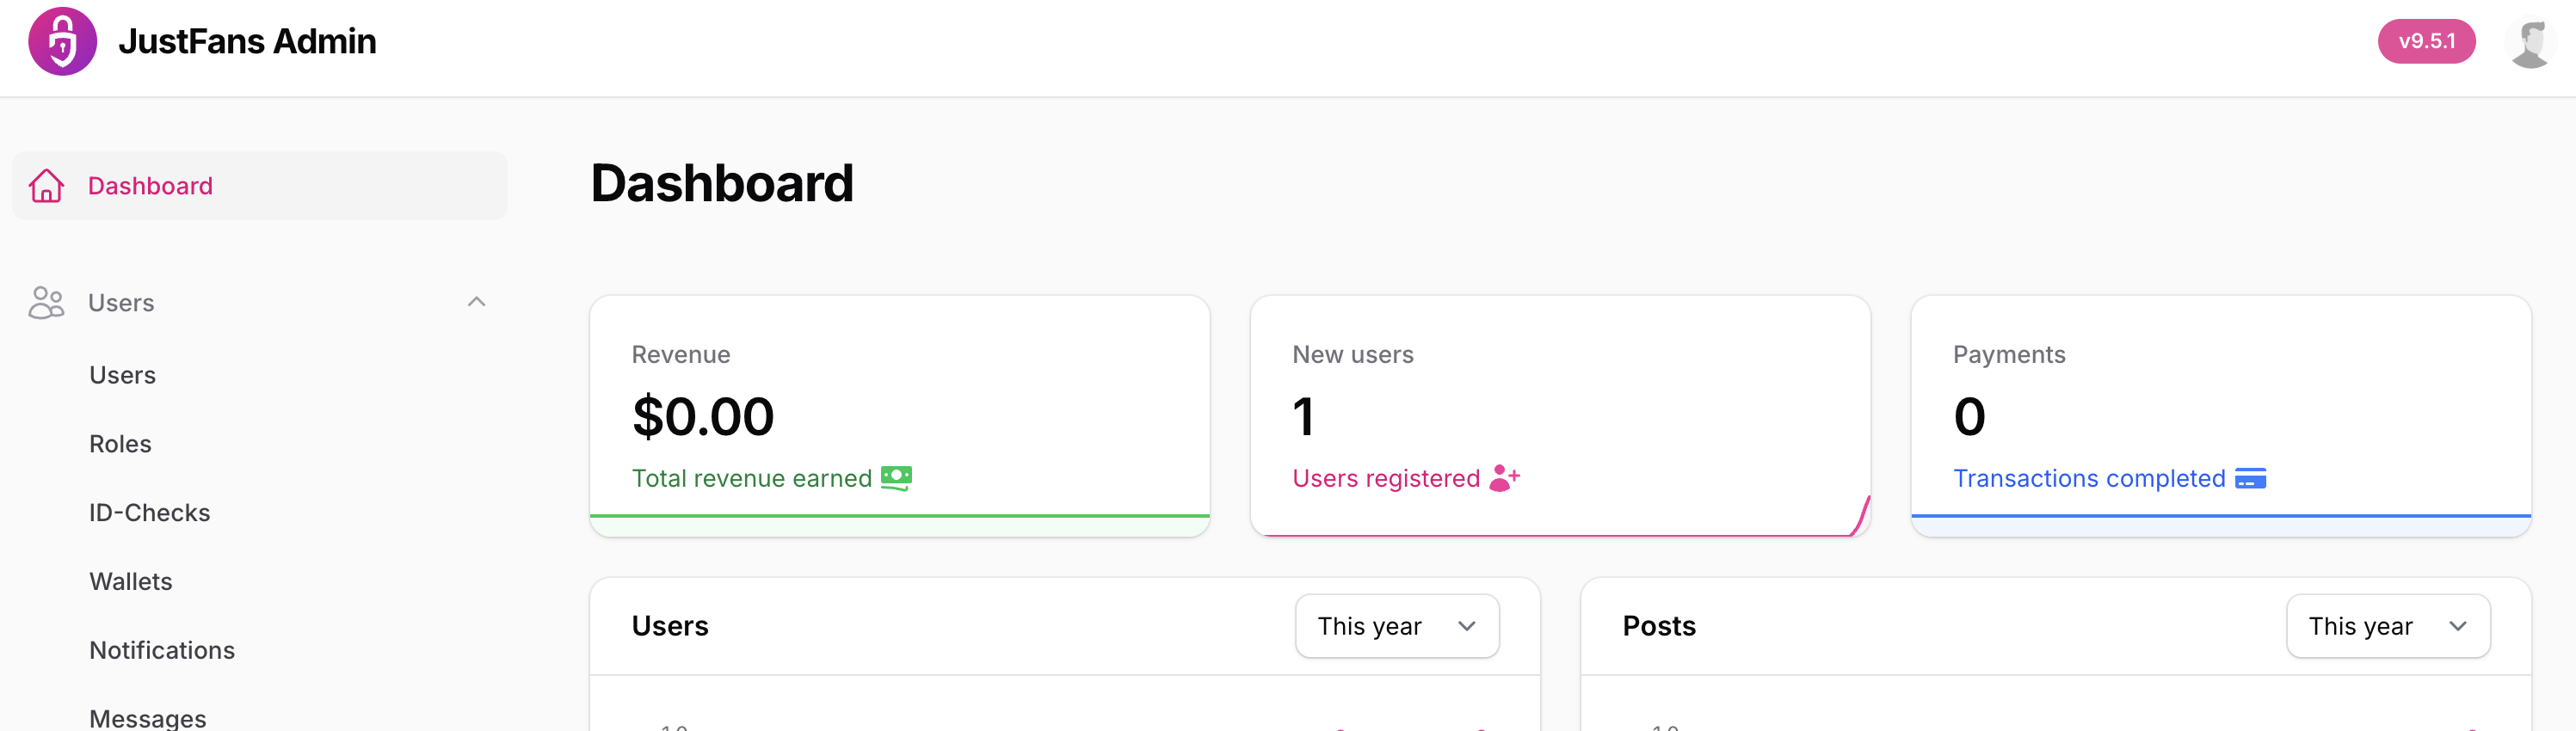The image size is (2576, 731).
Task: Open the Posts chart period dropdown
Action: [2388, 626]
